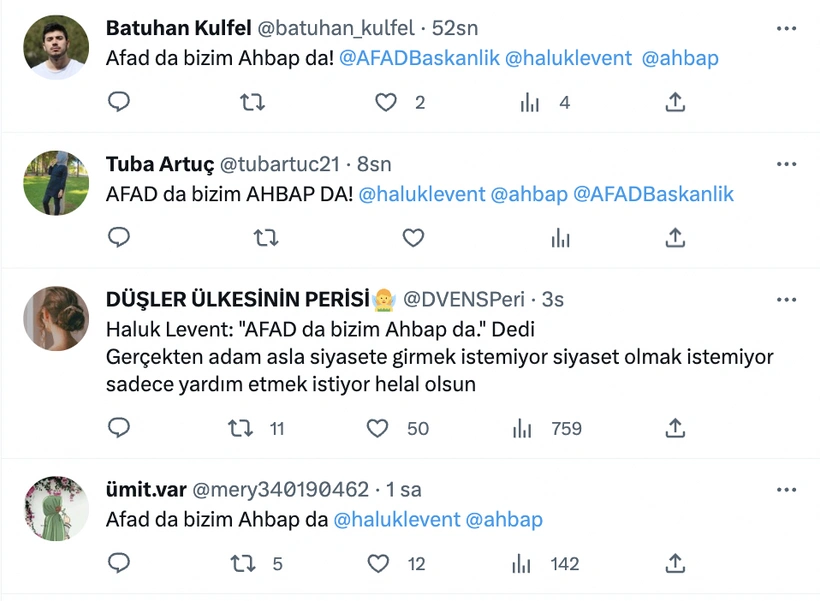Reply to Batuhan Kulfel's tweet
This screenshot has height=601, width=820.
(x=119, y=102)
